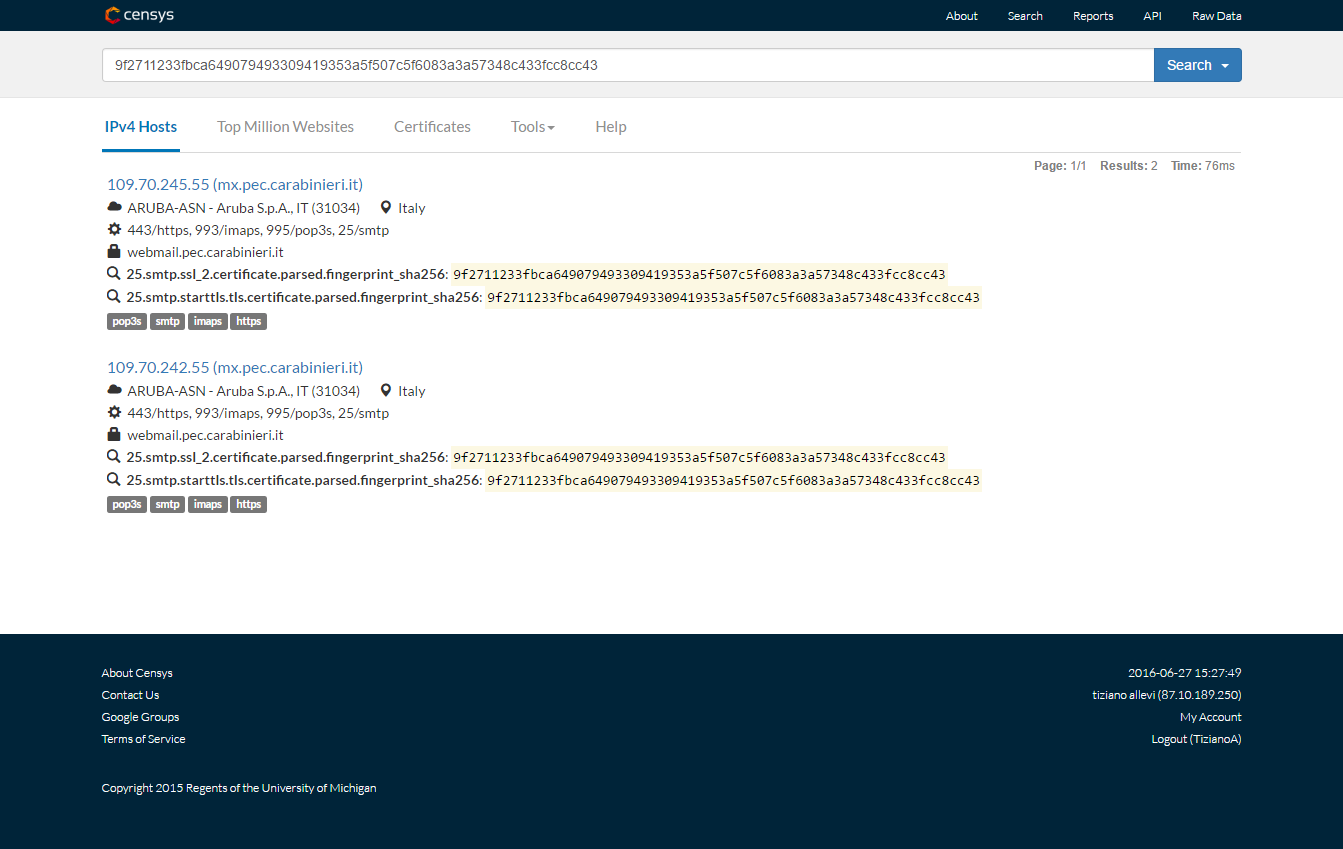The width and height of the screenshot is (1343, 849).
Task: Click ssl_2 fingerprint value for 109.70.242.55
Action: tap(699, 457)
